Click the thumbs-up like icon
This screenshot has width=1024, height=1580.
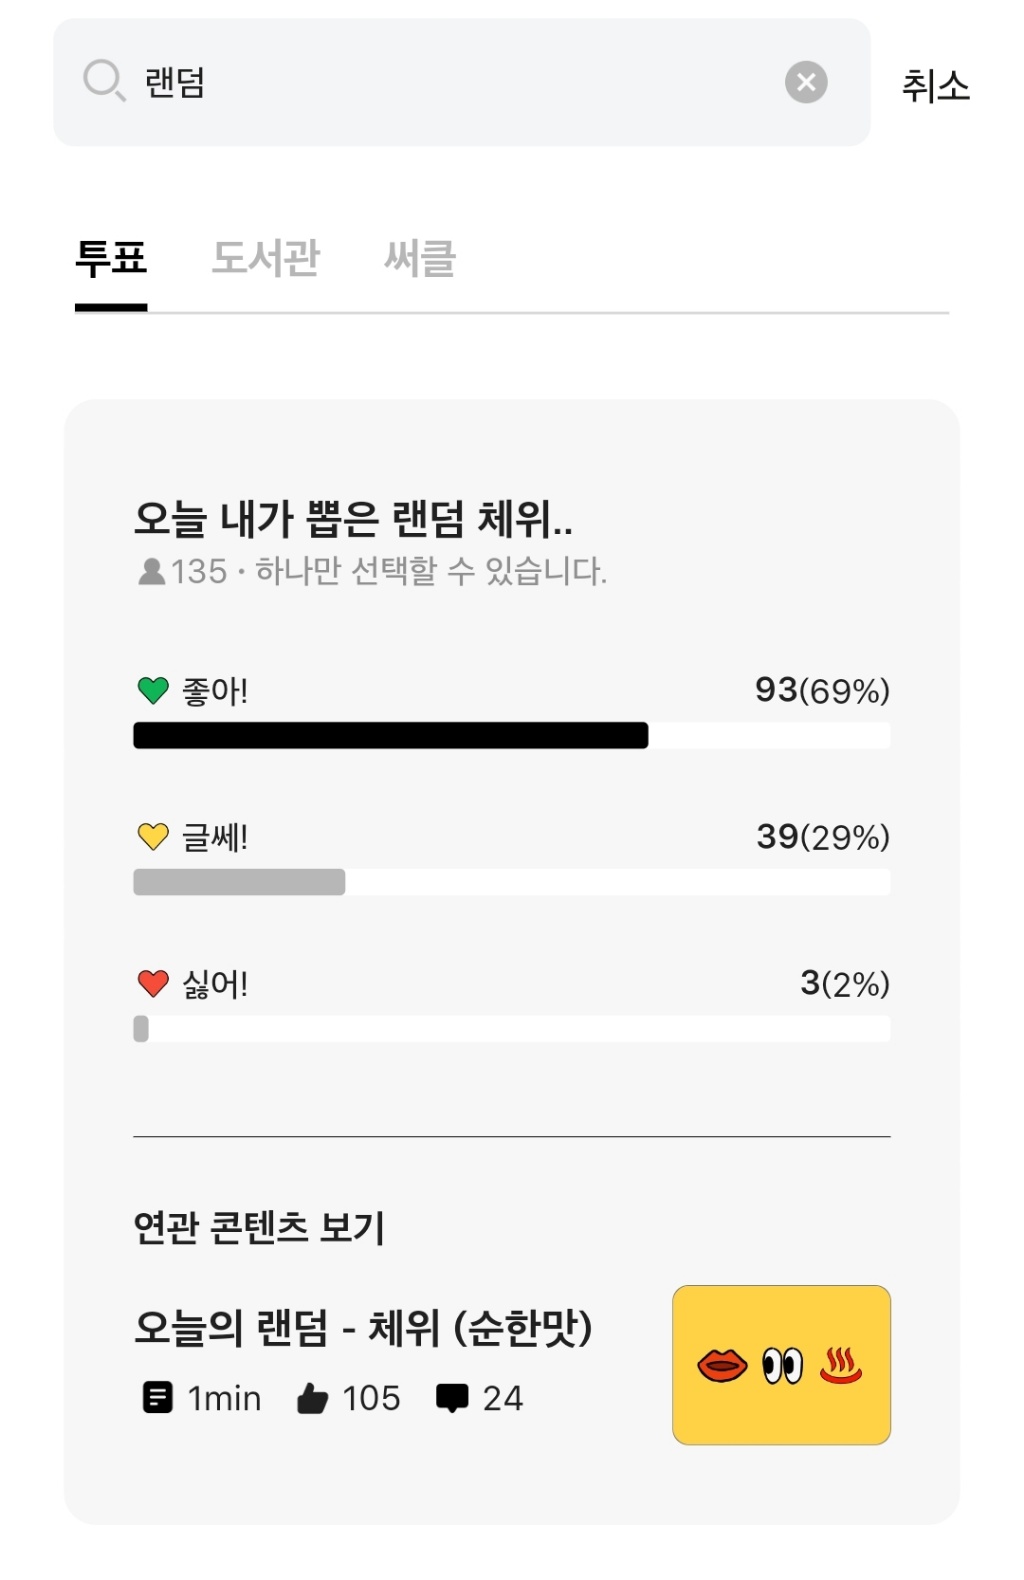pyautogui.click(x=313, y=1398)
